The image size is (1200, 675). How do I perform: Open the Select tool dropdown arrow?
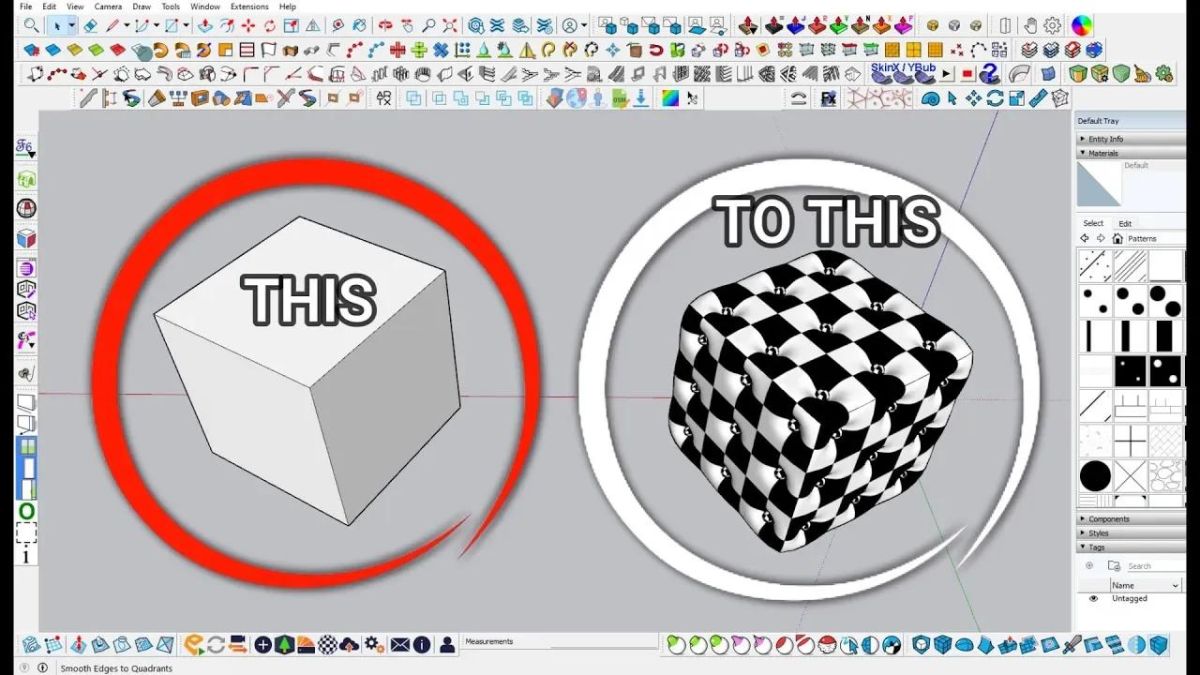point(72,25)
